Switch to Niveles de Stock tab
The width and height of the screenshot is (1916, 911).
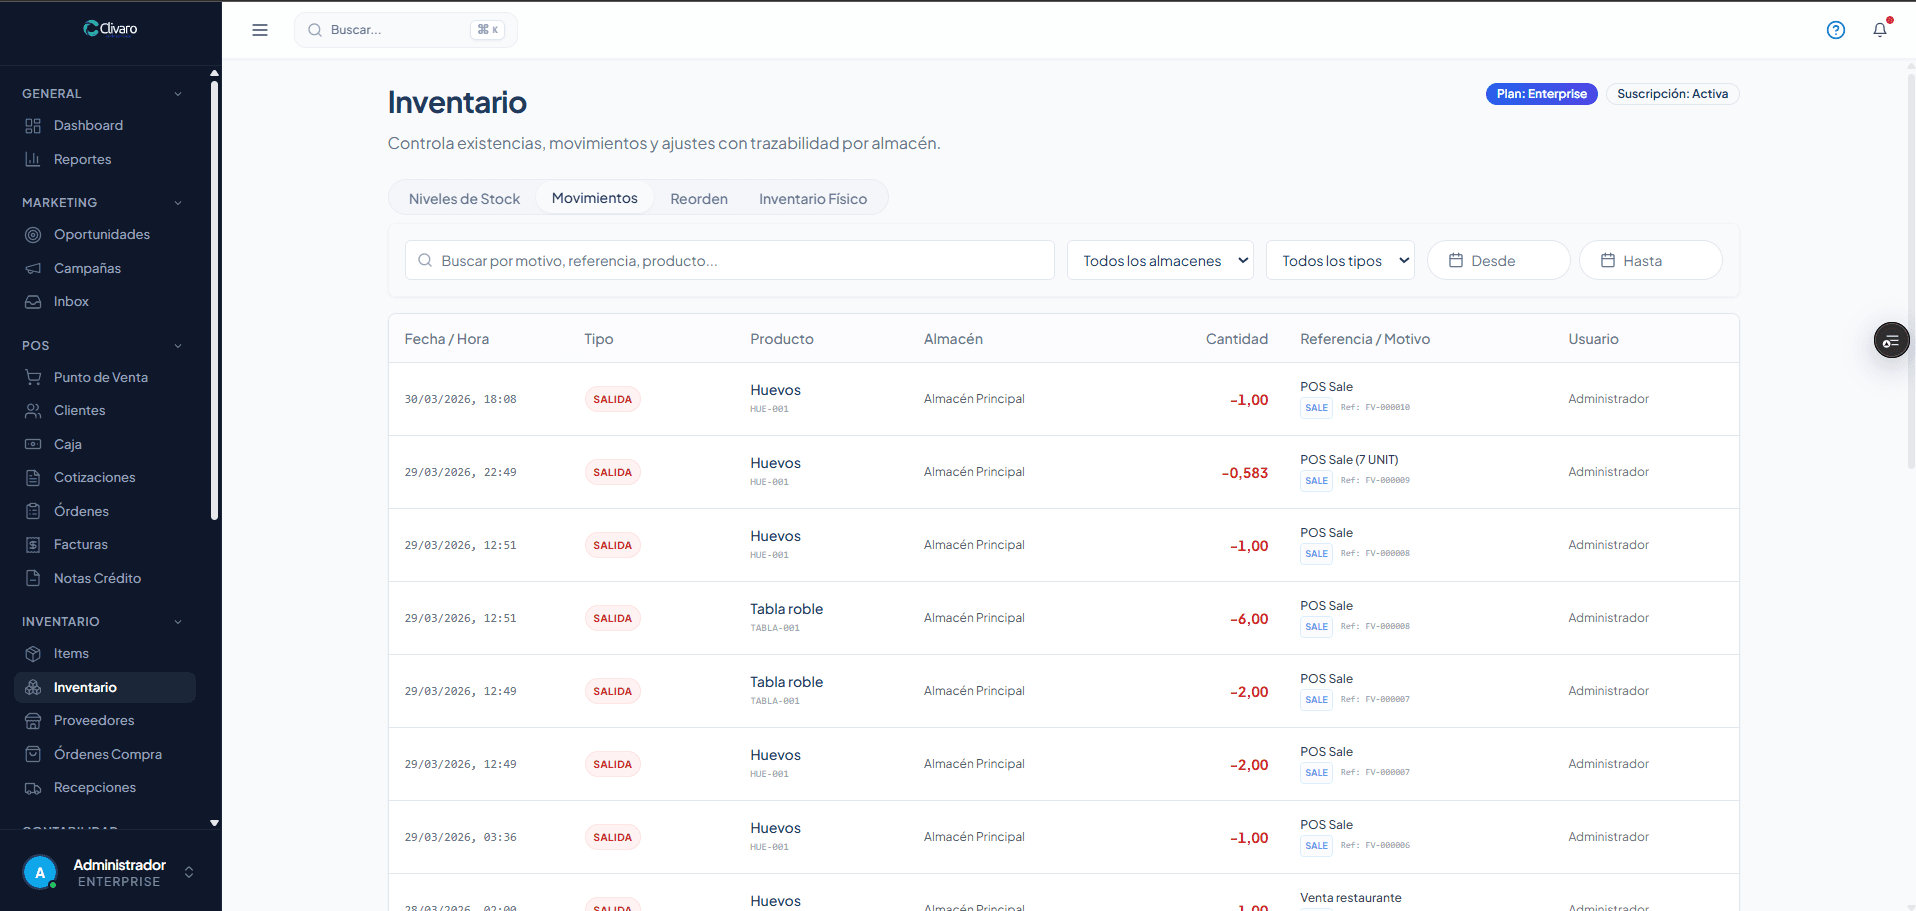(464, 199)
